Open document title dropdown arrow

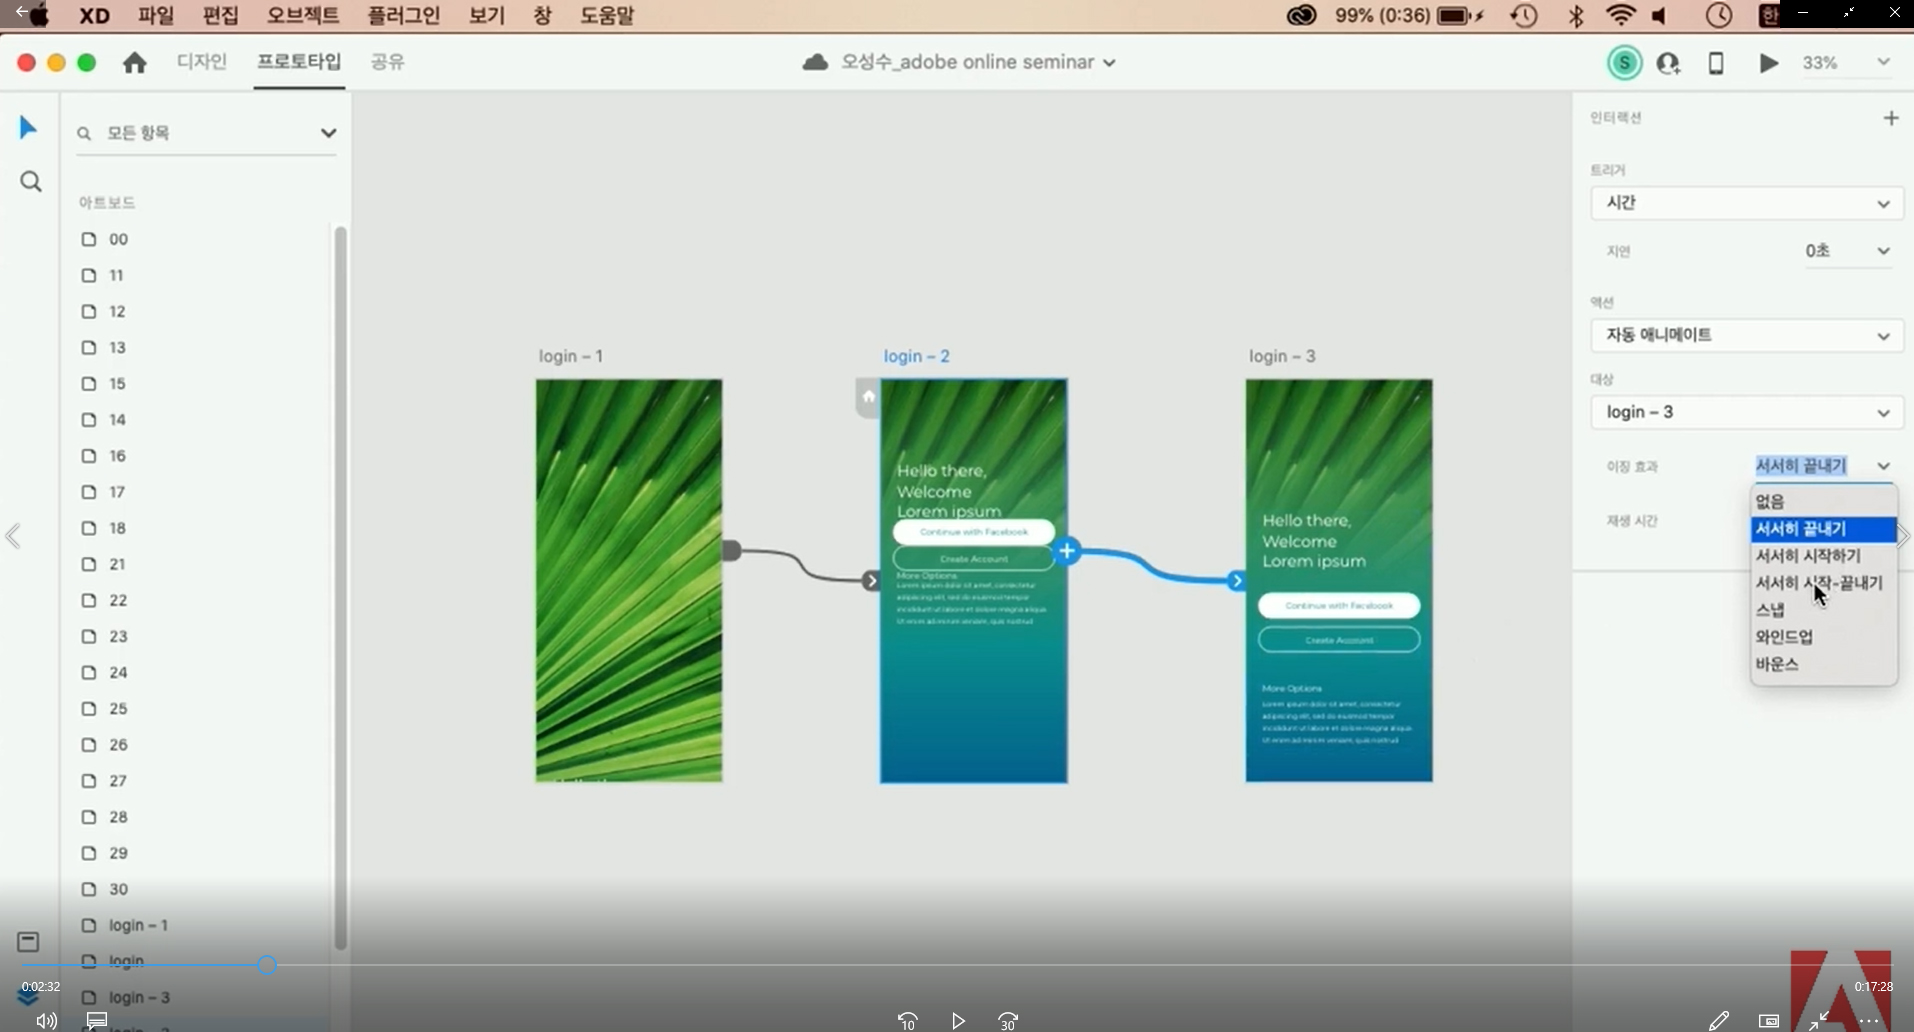click(x=1109, y=63)
